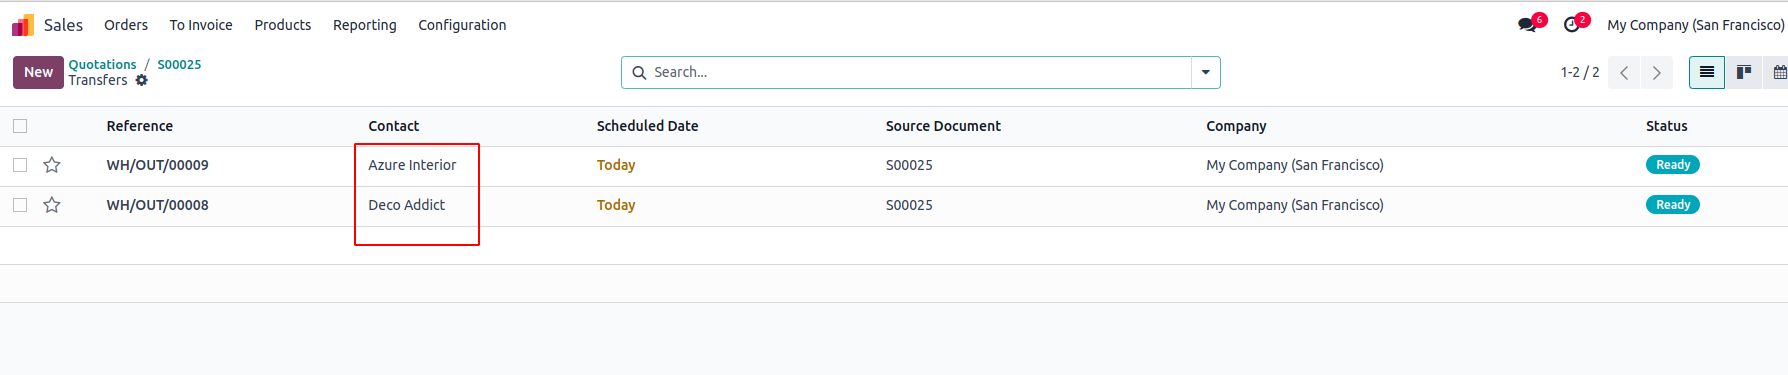Click into the Search field
This screenshot has width=1788, height=375.
coord(920,72)
